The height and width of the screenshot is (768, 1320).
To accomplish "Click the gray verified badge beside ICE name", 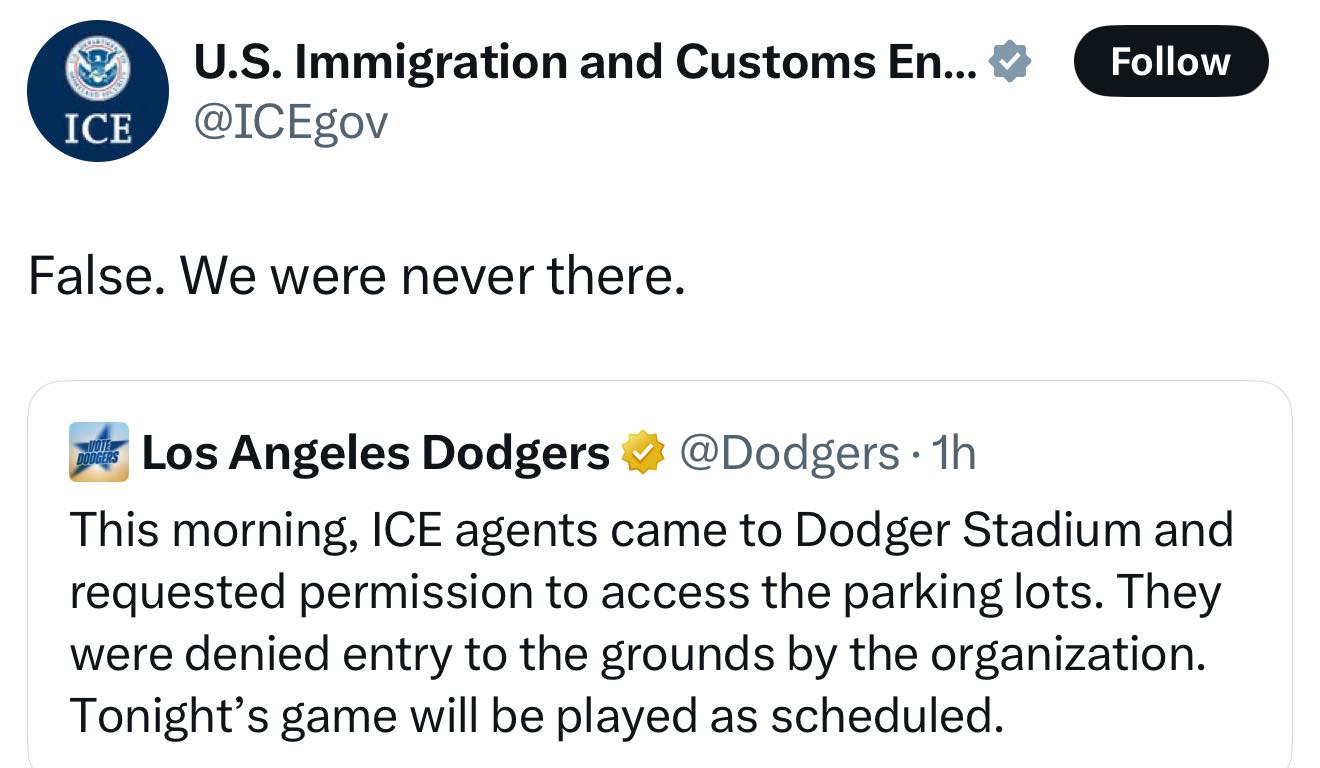I will coord(1010,63).
